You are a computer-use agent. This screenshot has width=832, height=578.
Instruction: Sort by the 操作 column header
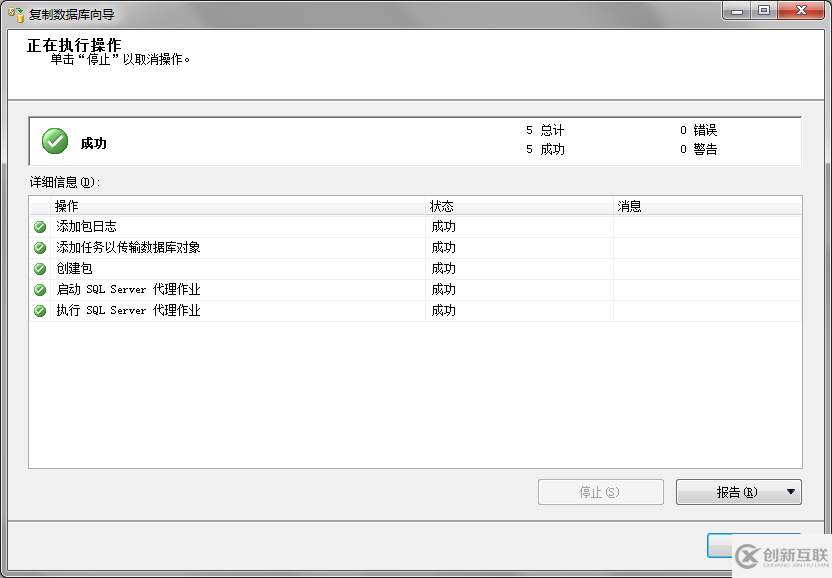[x=238, y=206]
